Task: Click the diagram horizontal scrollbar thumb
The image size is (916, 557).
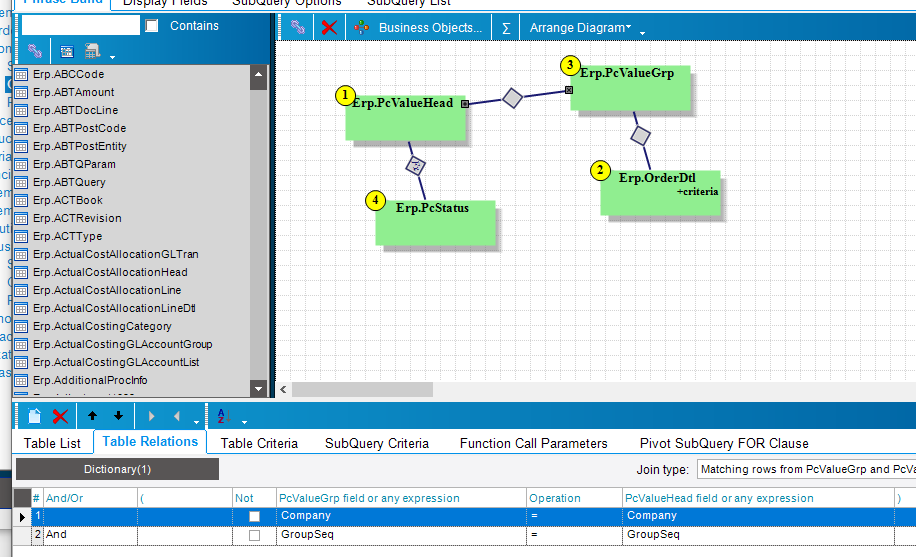Action: pyautogui.click(x=362, y=389)
